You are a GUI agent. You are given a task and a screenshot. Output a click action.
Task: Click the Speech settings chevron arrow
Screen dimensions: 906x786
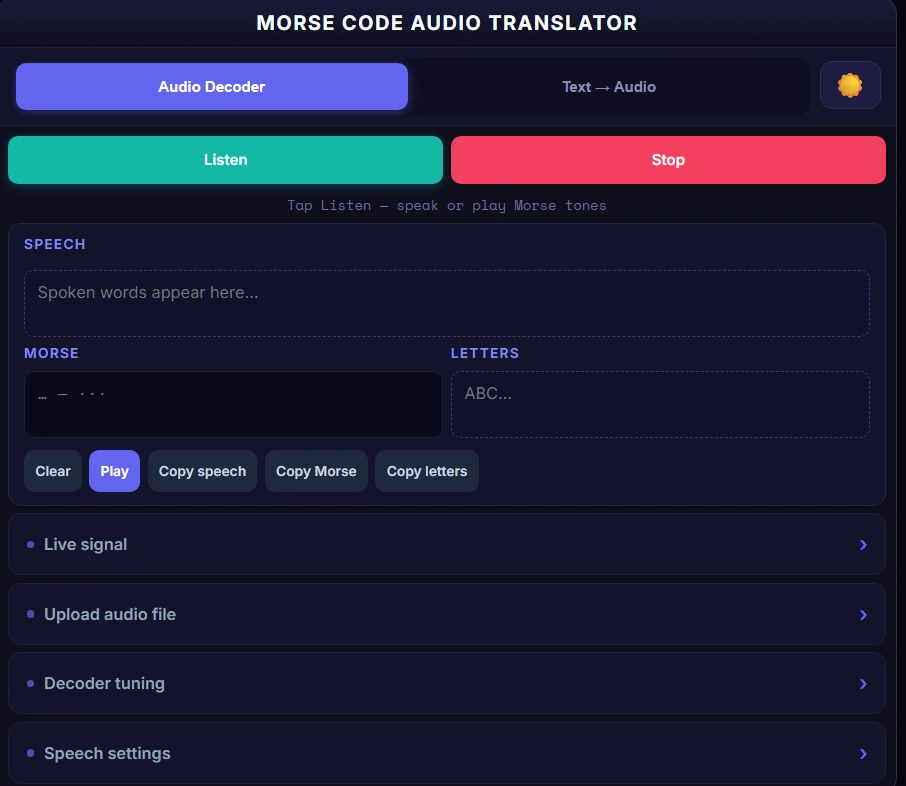click(x=863, y=754)
